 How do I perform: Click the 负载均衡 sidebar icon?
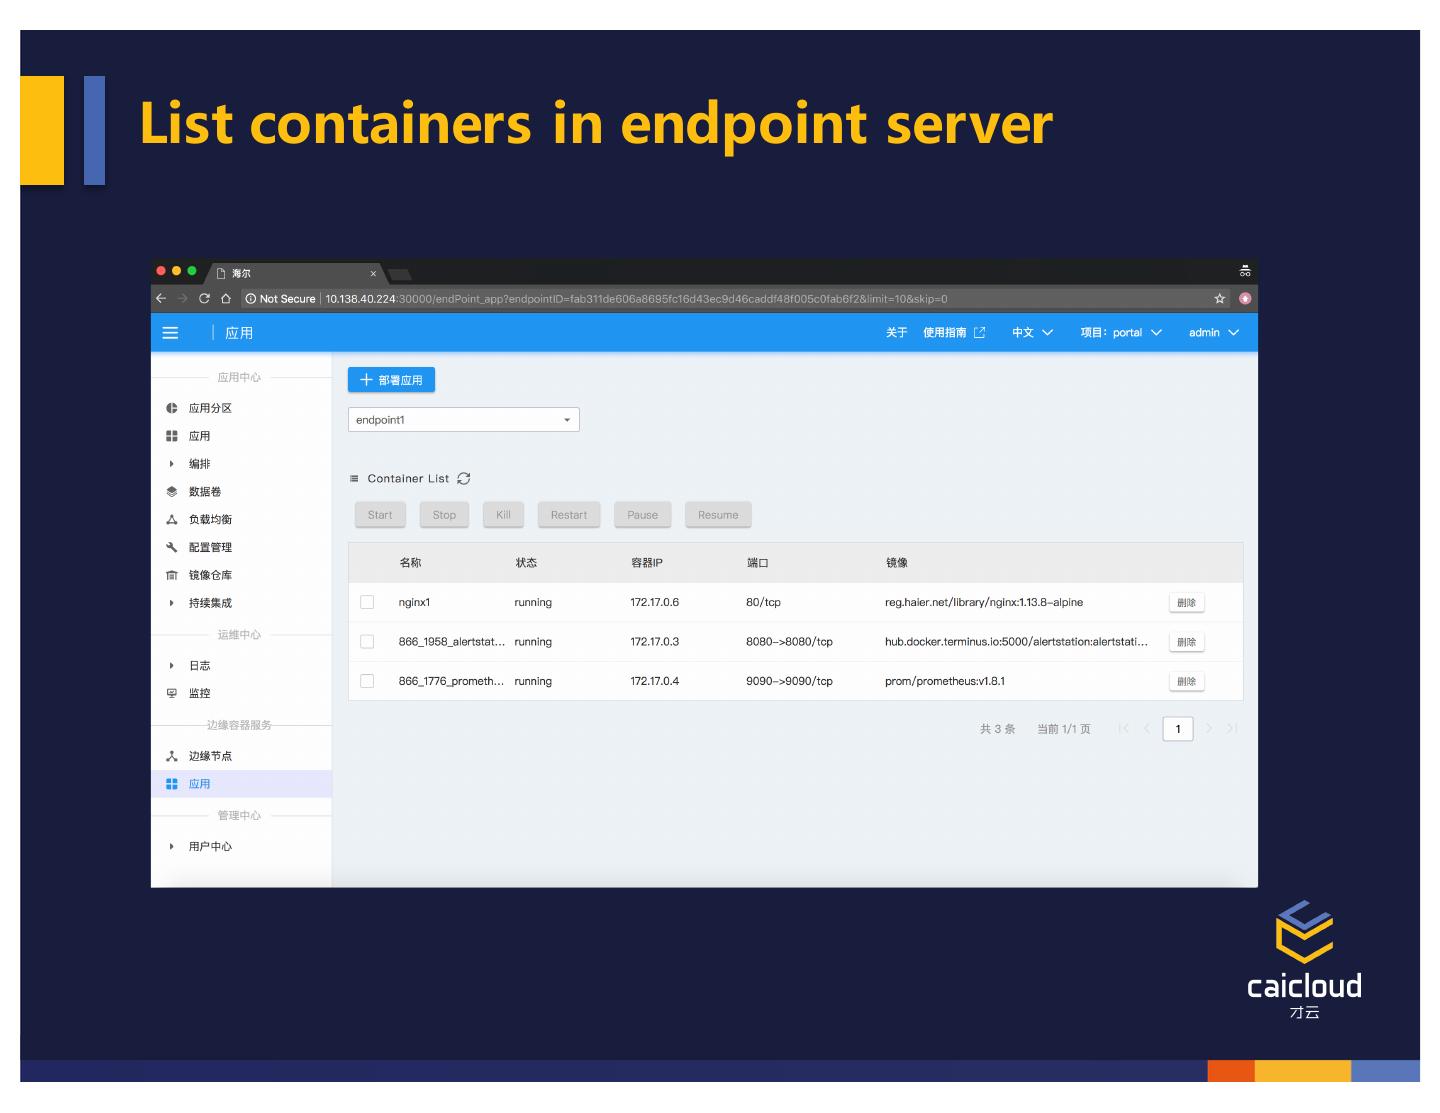click(x=172, y=520)
